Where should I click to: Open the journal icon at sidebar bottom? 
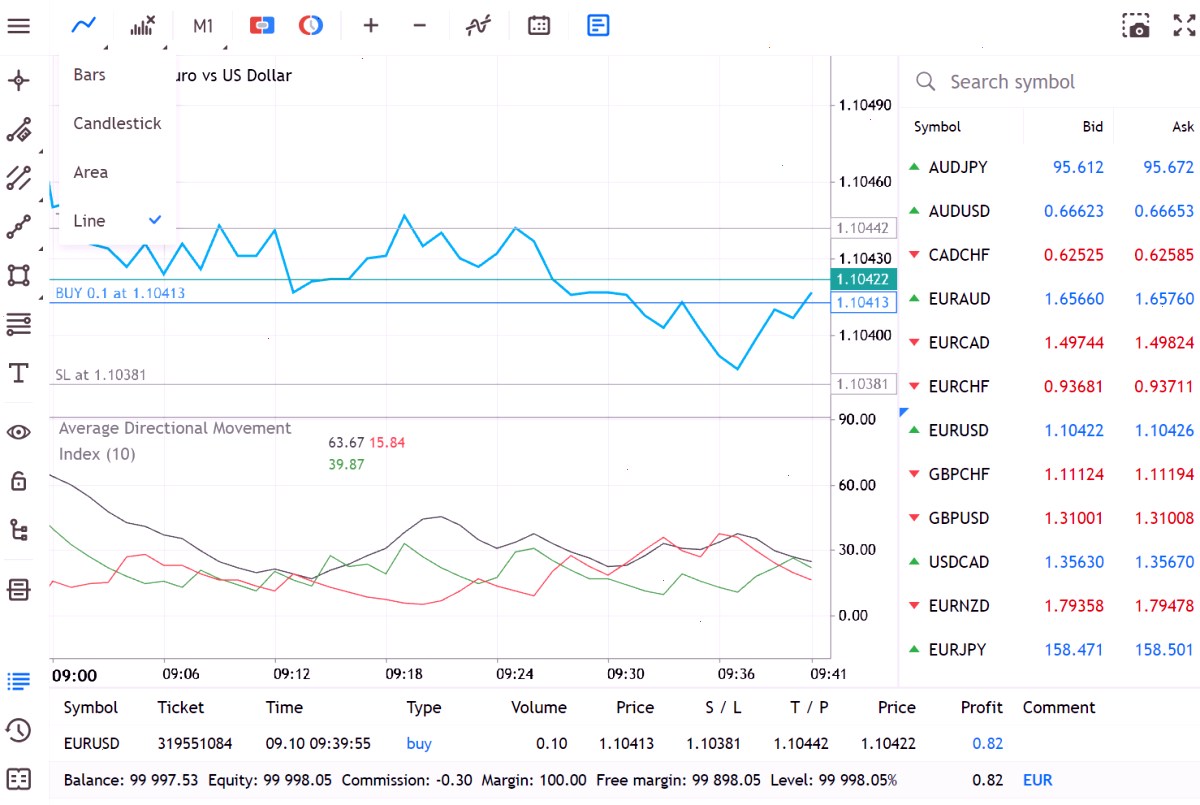tap(18, 778)
